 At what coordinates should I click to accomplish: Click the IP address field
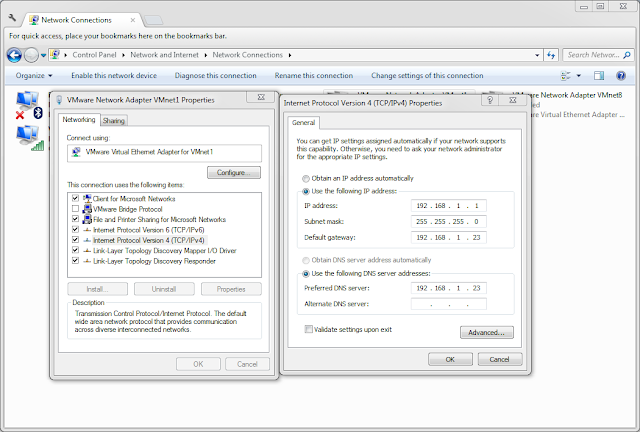click(x=449, y=206)
